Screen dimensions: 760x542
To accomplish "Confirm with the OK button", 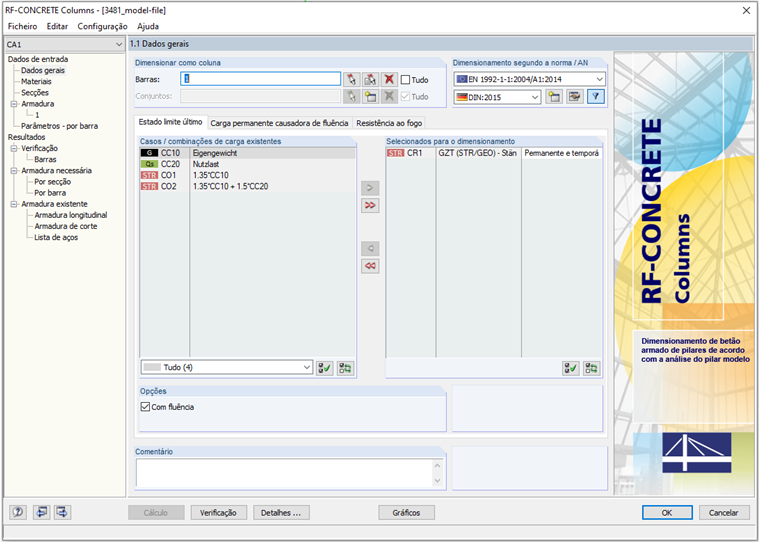I will coord(667,512).
